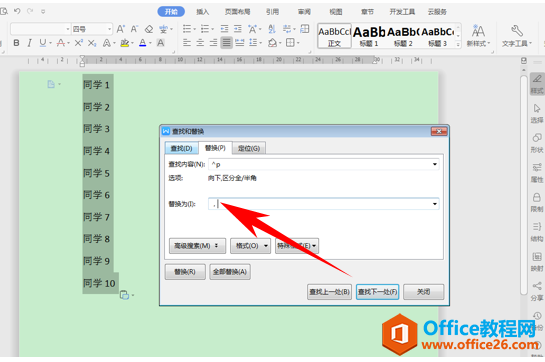Screen dimensions: 545x362
Task: Expand the styles gallery more arrow
Action: coord(458,45)
